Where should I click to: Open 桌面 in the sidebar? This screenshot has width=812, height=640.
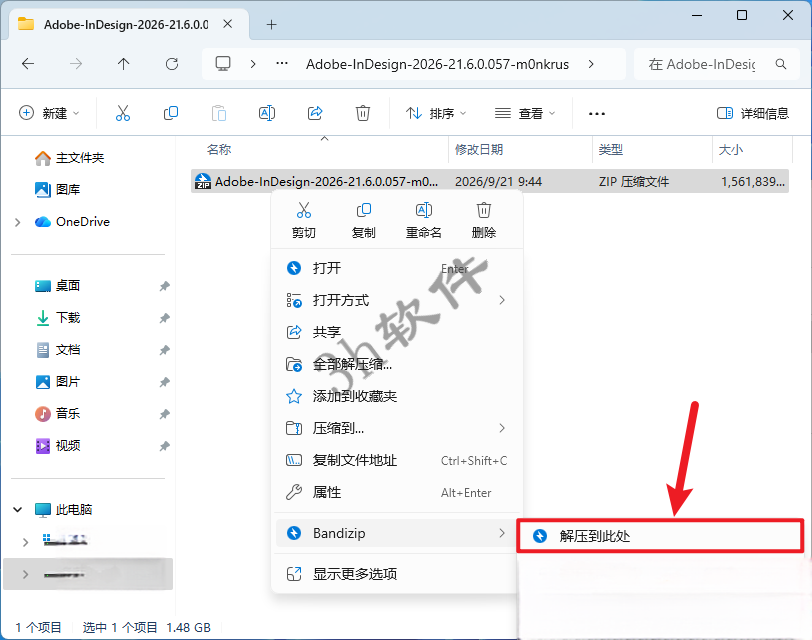[57, 286]
